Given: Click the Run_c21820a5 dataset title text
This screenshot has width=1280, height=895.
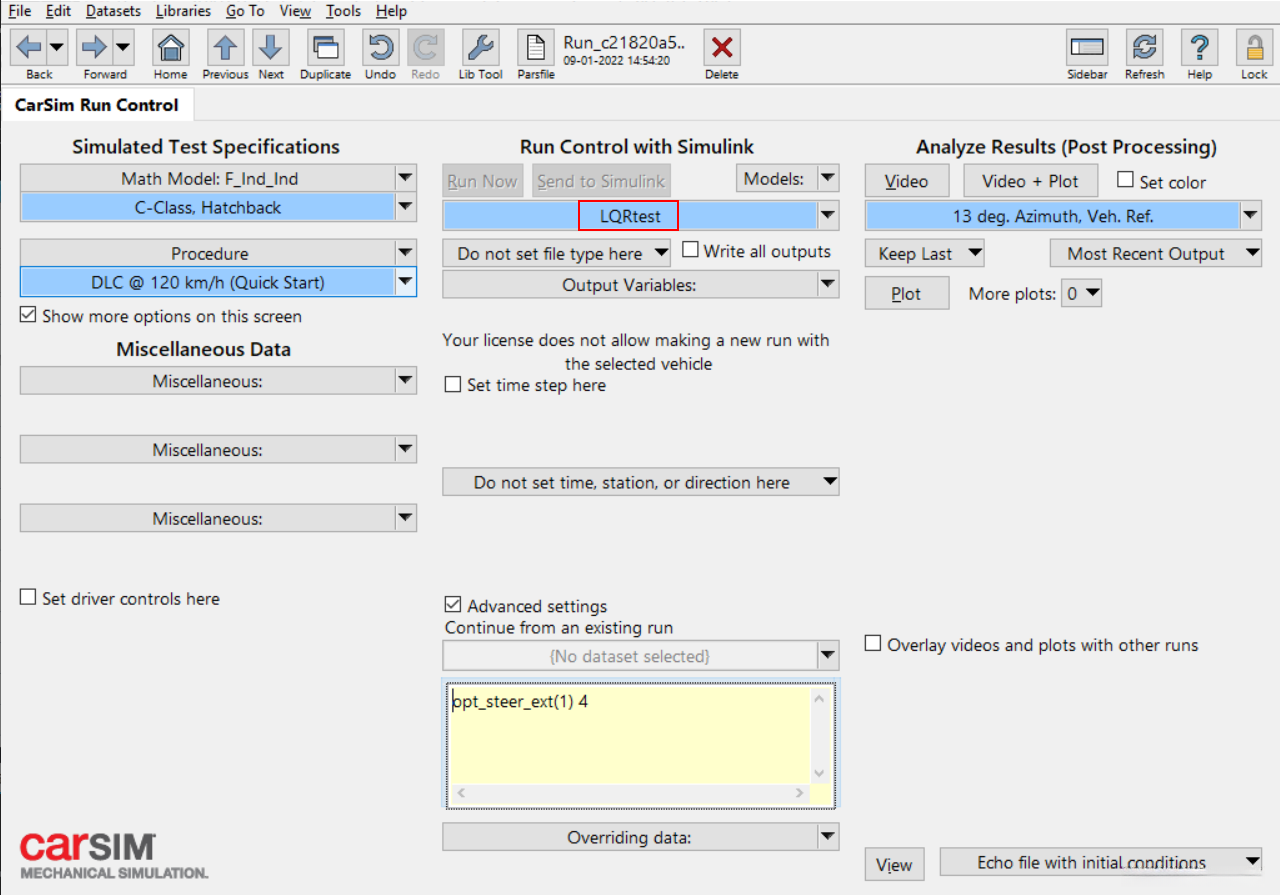Looking at the screenshot, I should pyautogui.click(x=625, y=42).
